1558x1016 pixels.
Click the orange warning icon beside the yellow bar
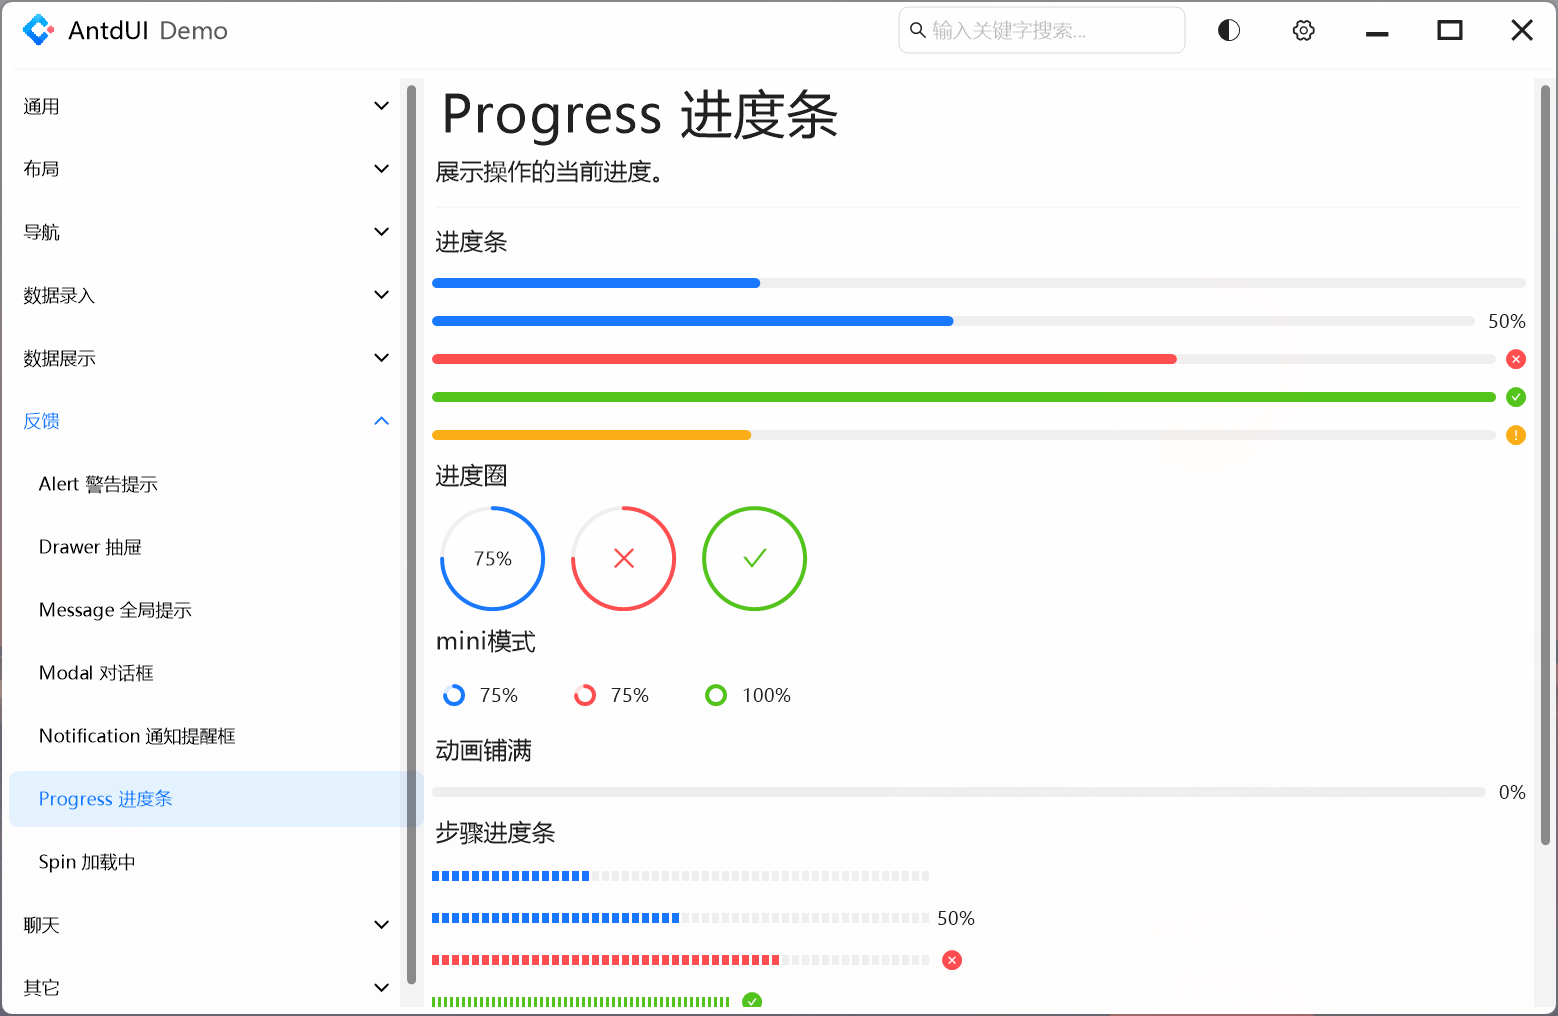(x=1516, y=435)
